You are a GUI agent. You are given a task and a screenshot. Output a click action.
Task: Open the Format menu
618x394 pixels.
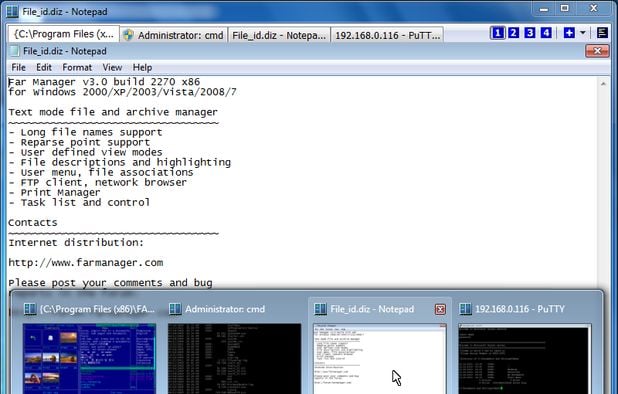coord(77,67)
